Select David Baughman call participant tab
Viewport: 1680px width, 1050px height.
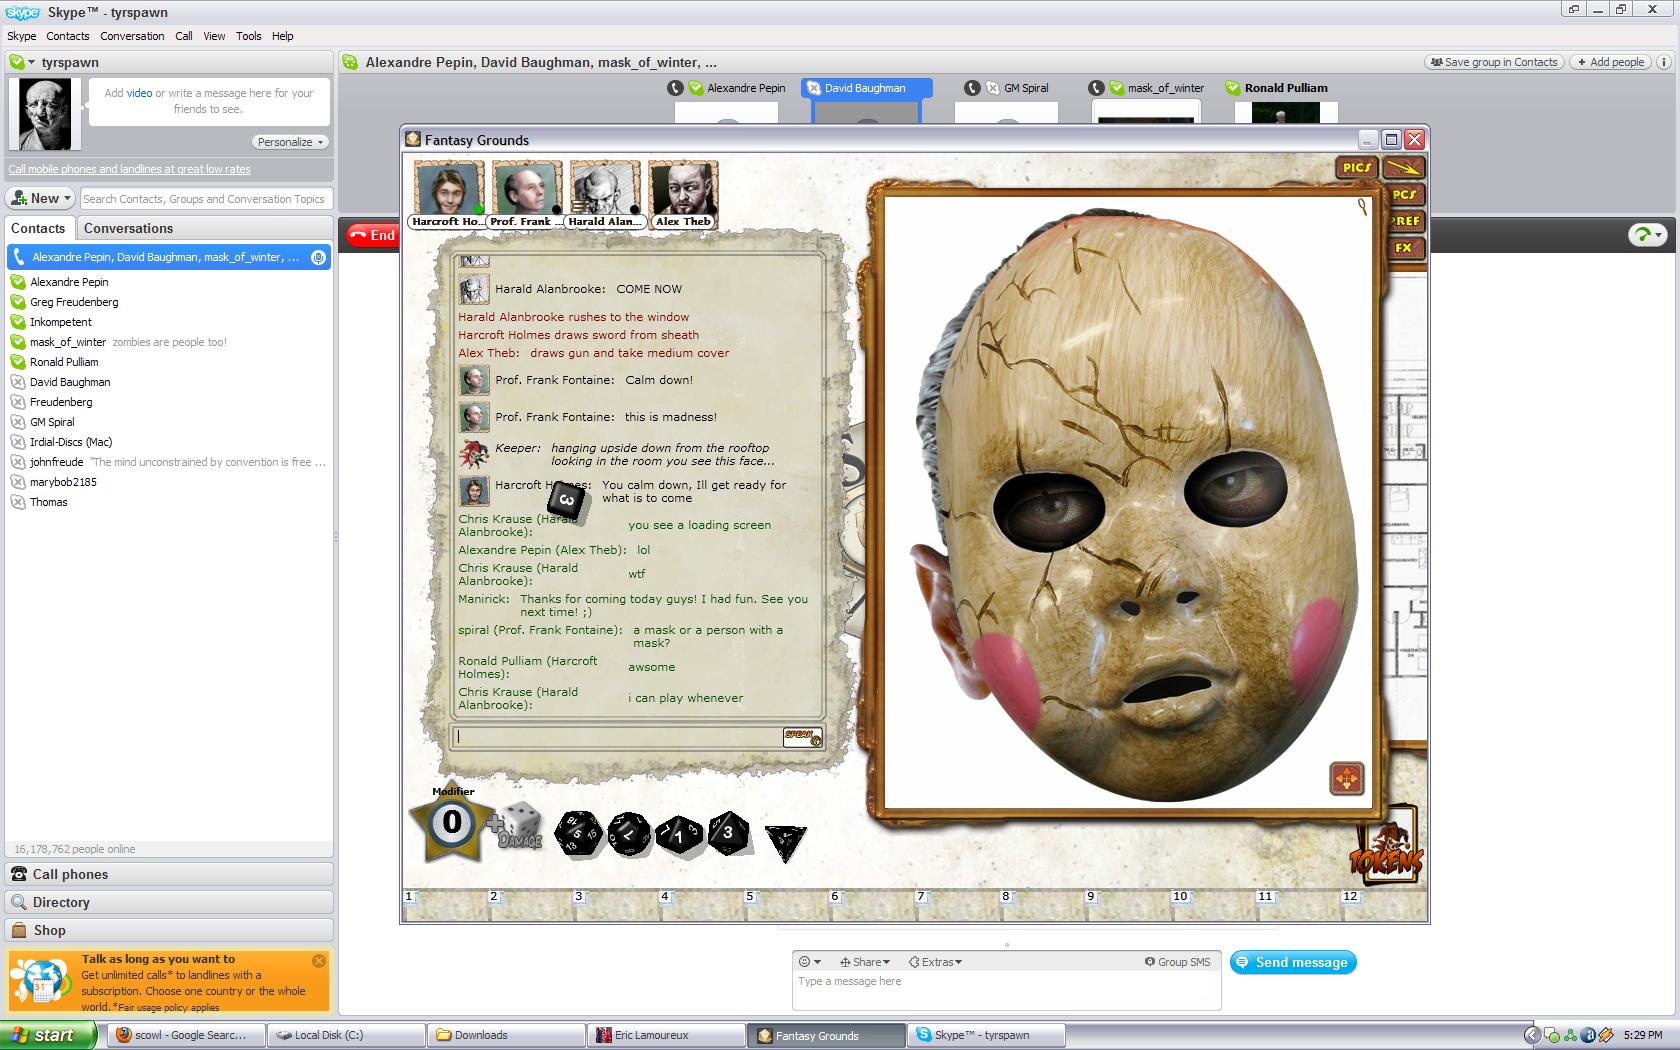coord(866,88)
